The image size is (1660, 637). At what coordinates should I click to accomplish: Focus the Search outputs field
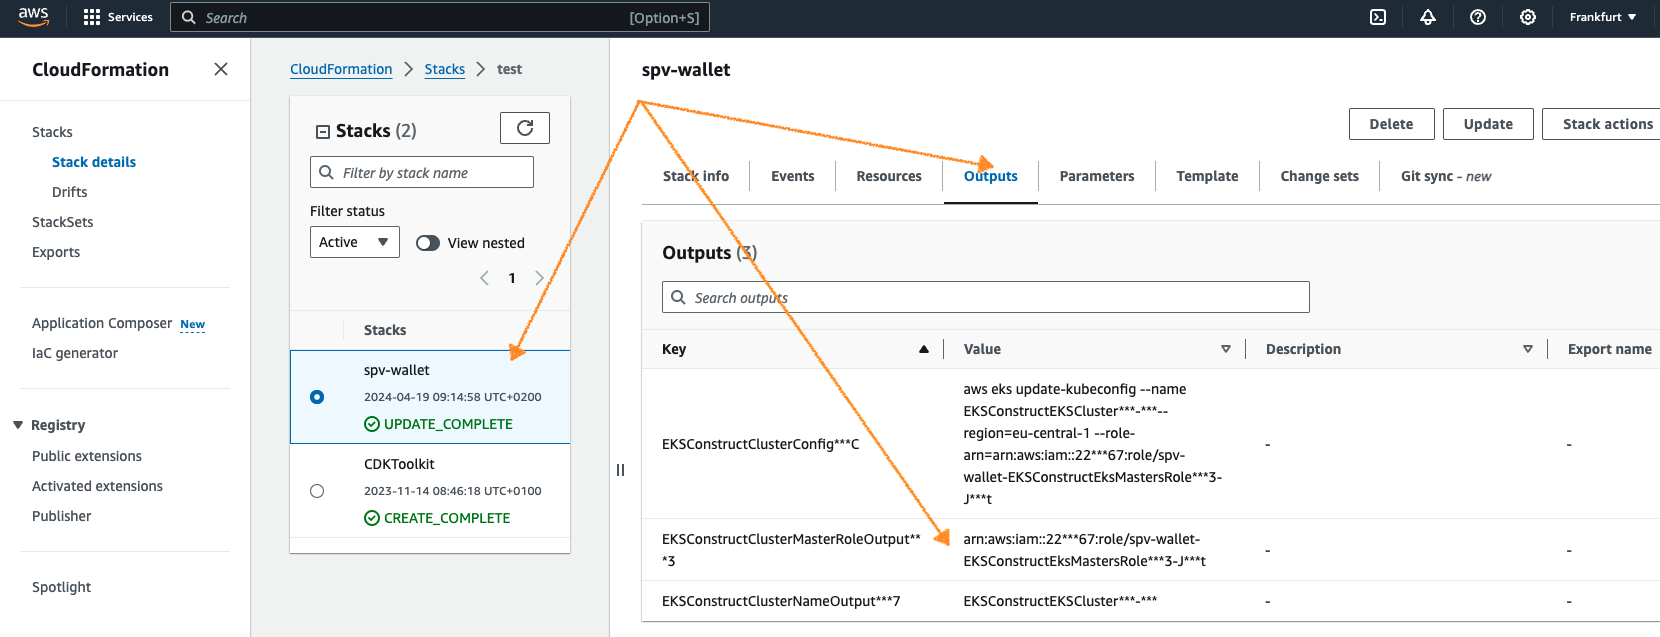coord(986,297)
